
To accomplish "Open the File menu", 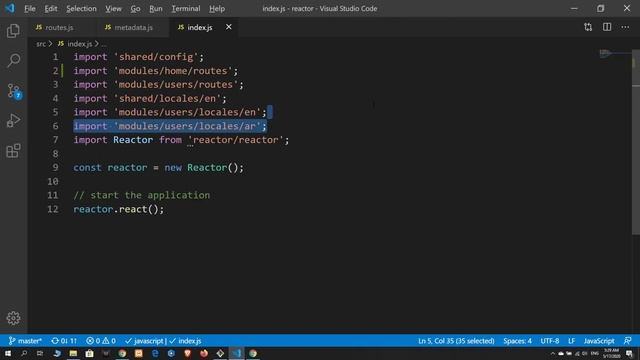I will [30, 9].
